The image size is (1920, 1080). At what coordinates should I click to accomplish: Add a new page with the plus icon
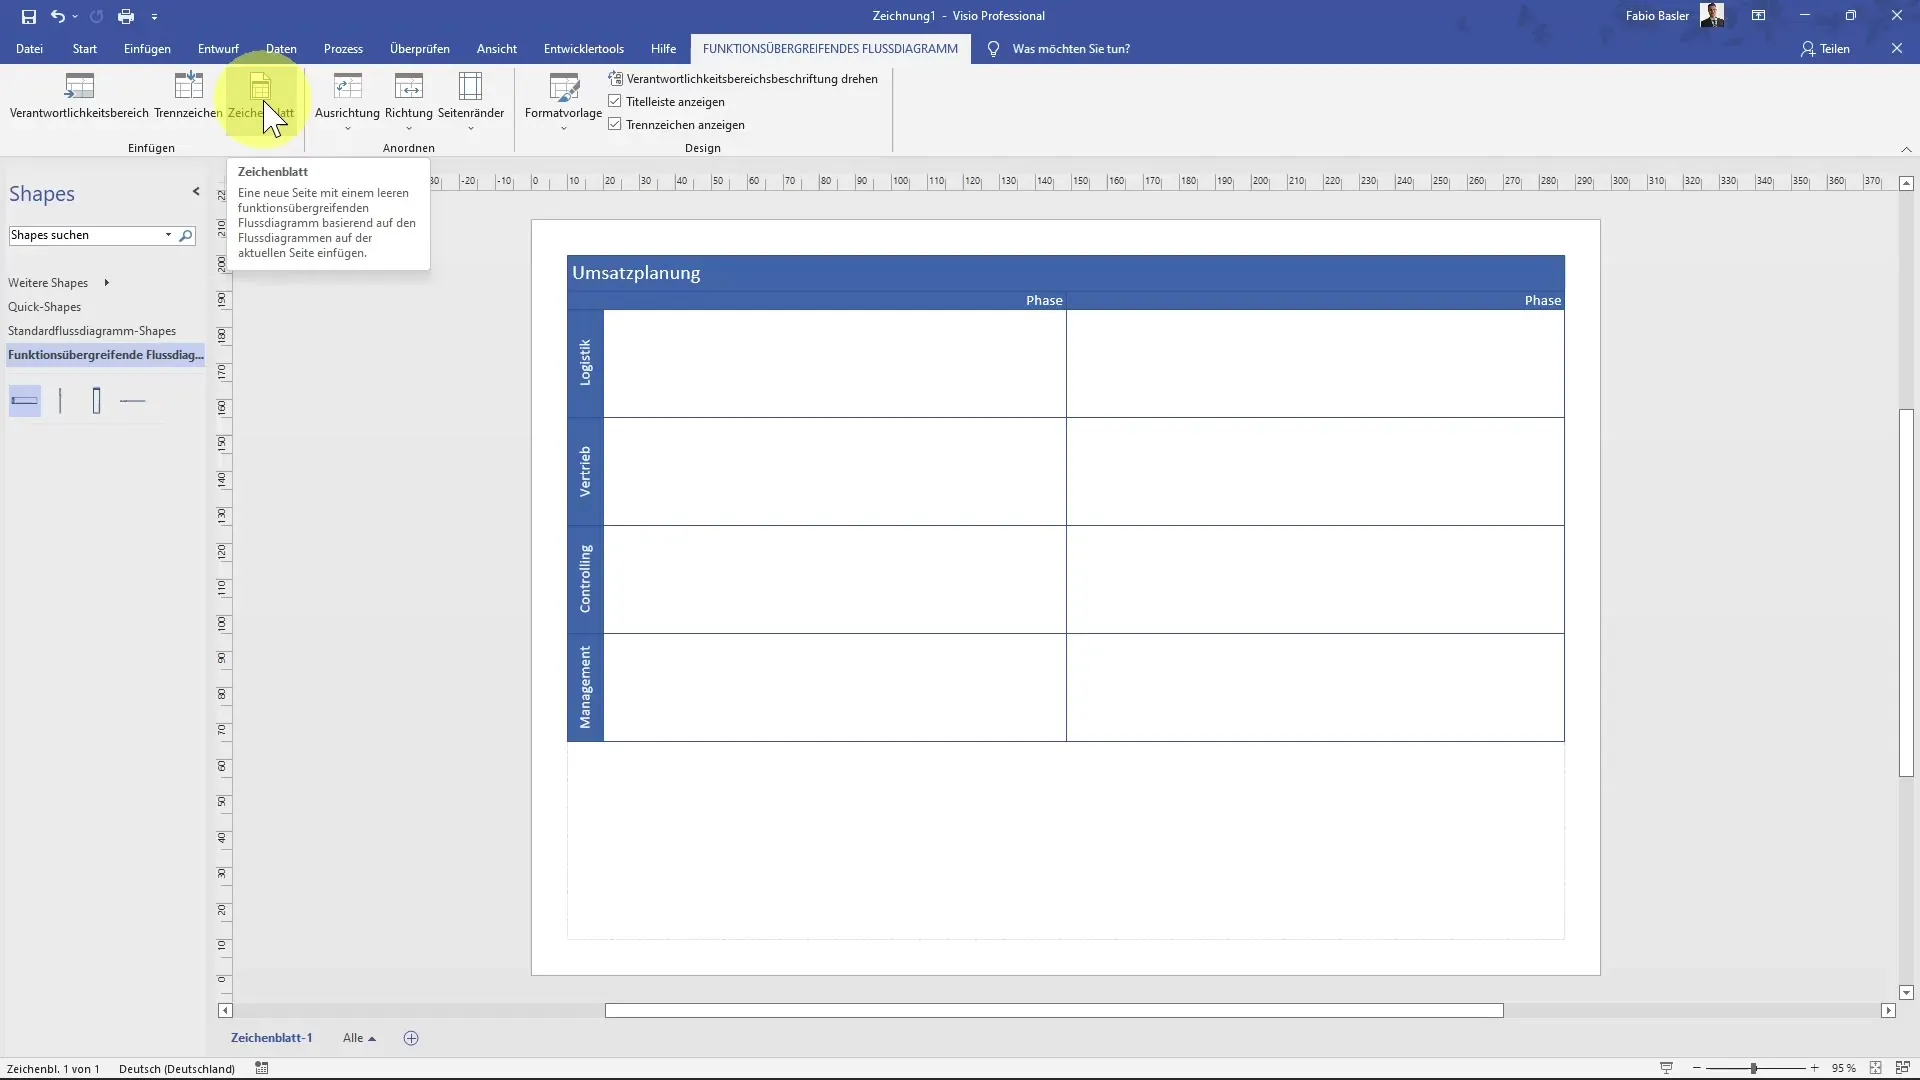pos(411,1038)
